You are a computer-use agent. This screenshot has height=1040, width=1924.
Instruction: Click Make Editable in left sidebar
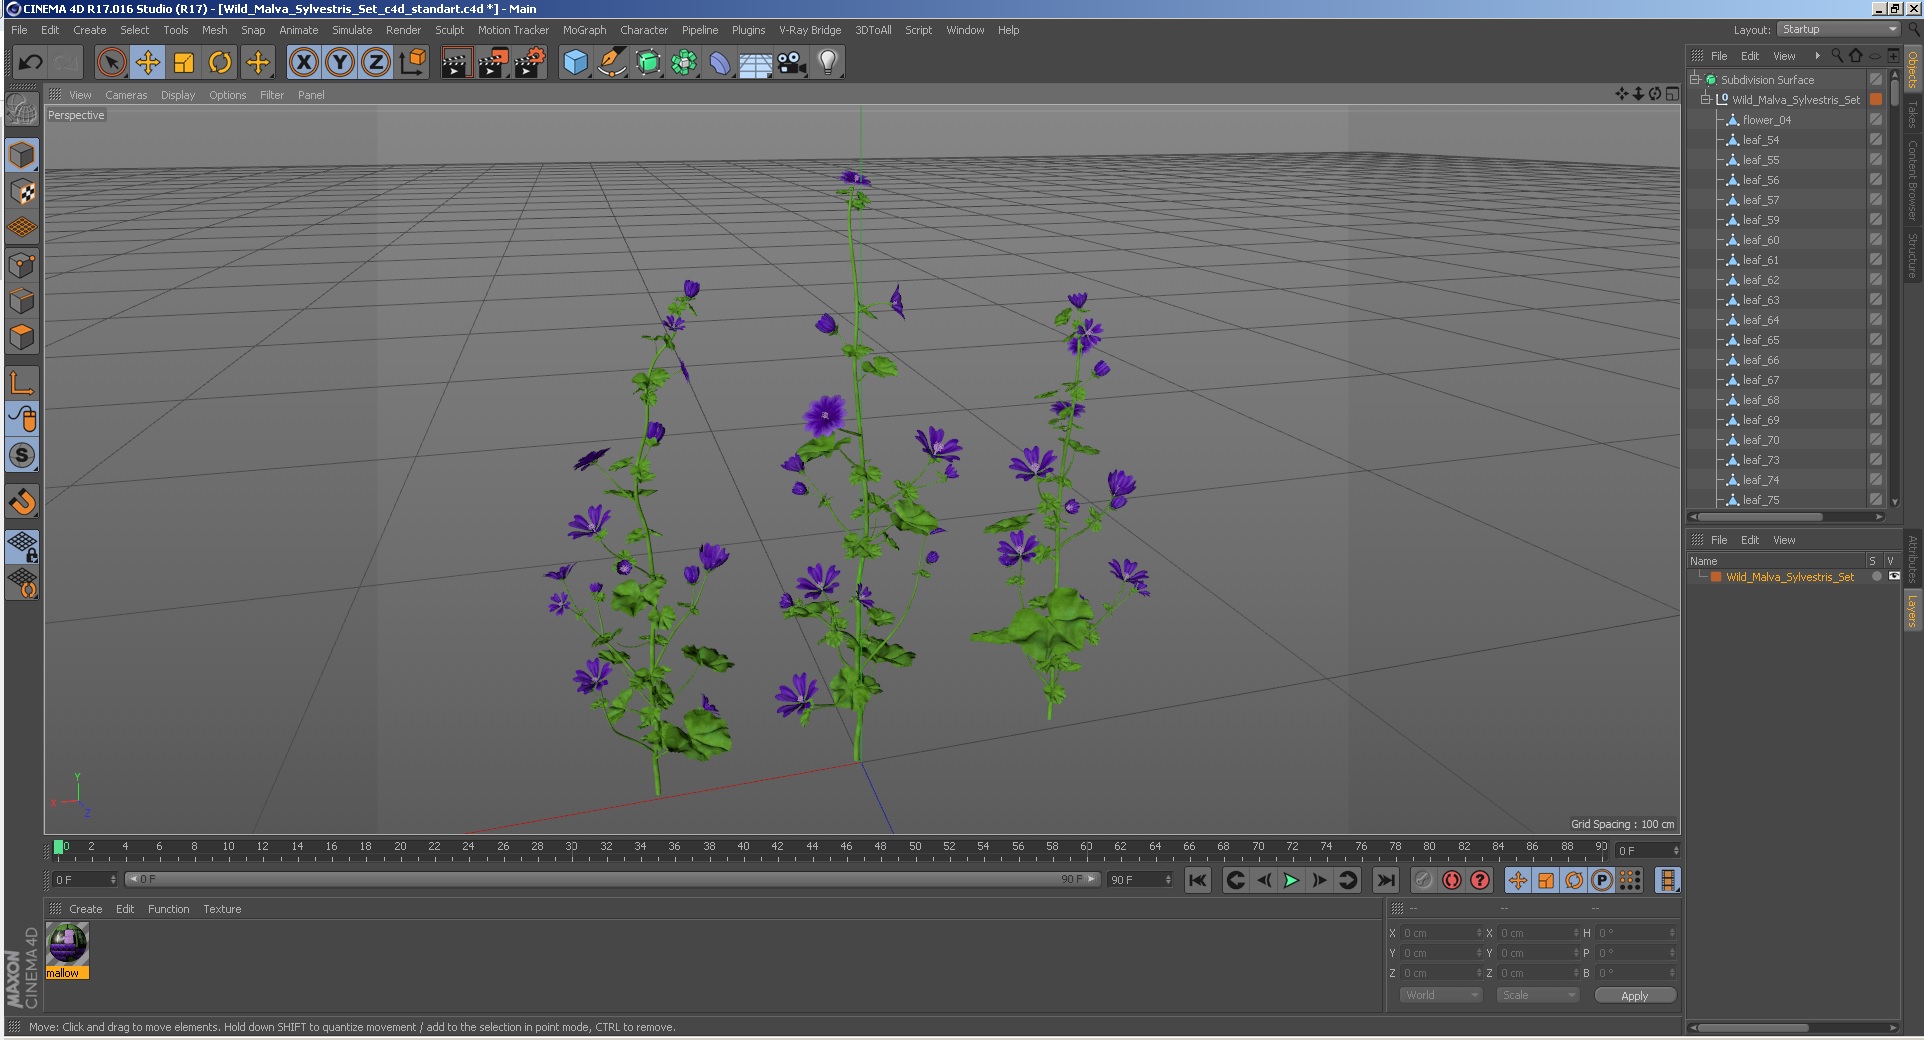tap(22, 108)
